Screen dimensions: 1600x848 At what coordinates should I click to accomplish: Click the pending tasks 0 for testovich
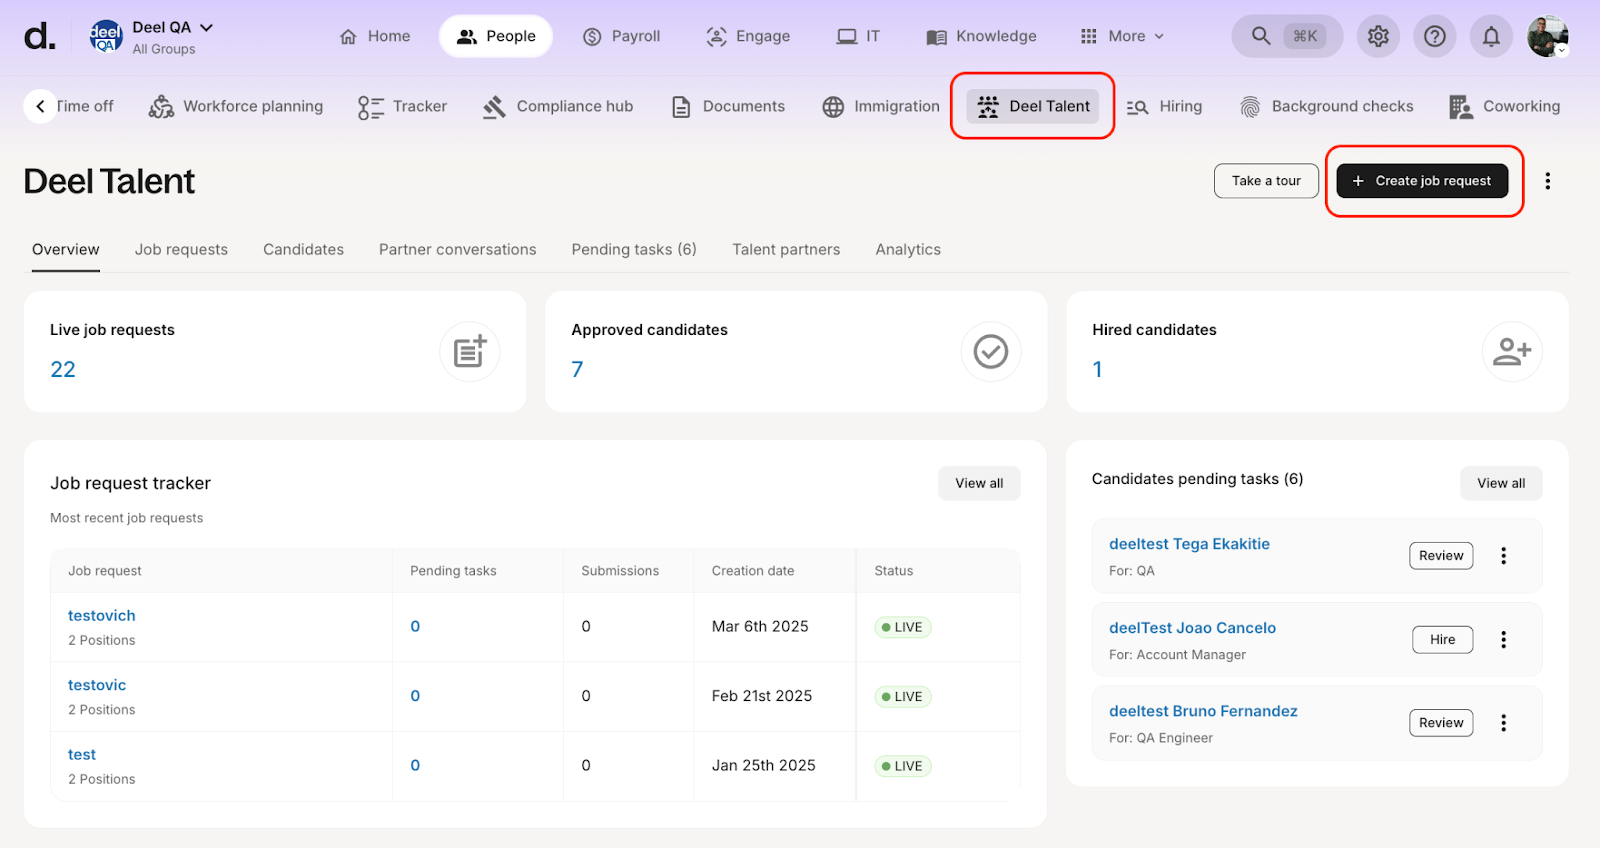tap(415, 627)
